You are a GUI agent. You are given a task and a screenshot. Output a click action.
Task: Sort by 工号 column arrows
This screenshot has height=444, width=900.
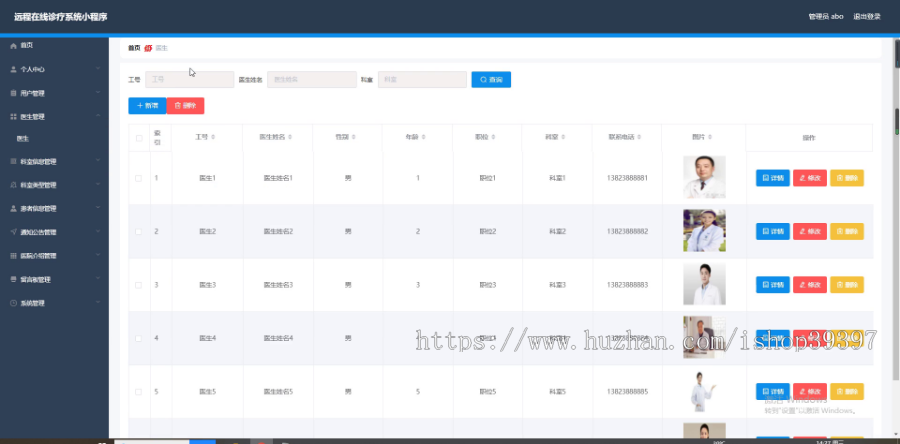[214, 138]
